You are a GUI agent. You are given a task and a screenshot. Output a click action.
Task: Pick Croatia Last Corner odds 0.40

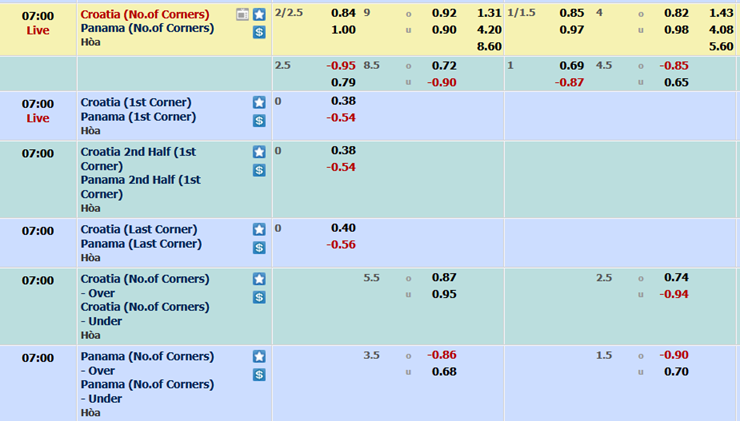coord(343,228)
